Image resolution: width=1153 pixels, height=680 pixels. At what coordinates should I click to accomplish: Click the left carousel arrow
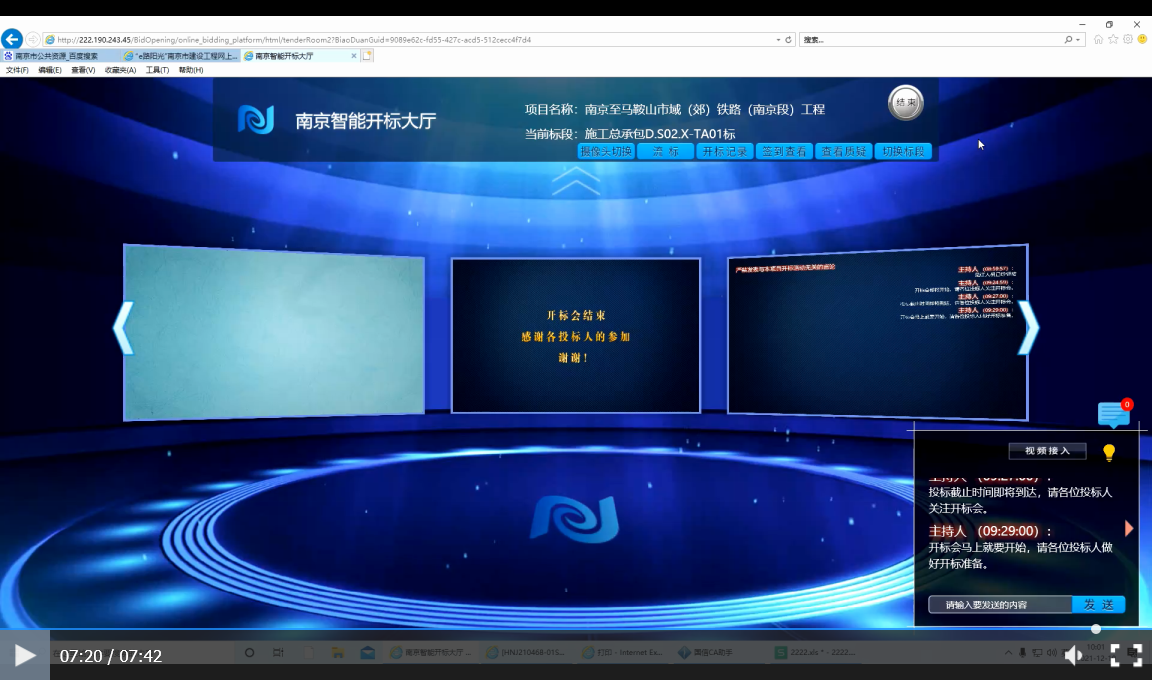click(x=124, y=328)
